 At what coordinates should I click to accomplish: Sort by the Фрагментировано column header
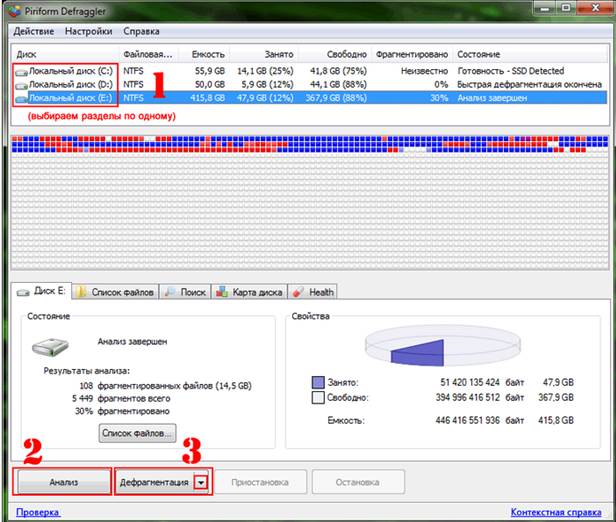pos(412,54)
